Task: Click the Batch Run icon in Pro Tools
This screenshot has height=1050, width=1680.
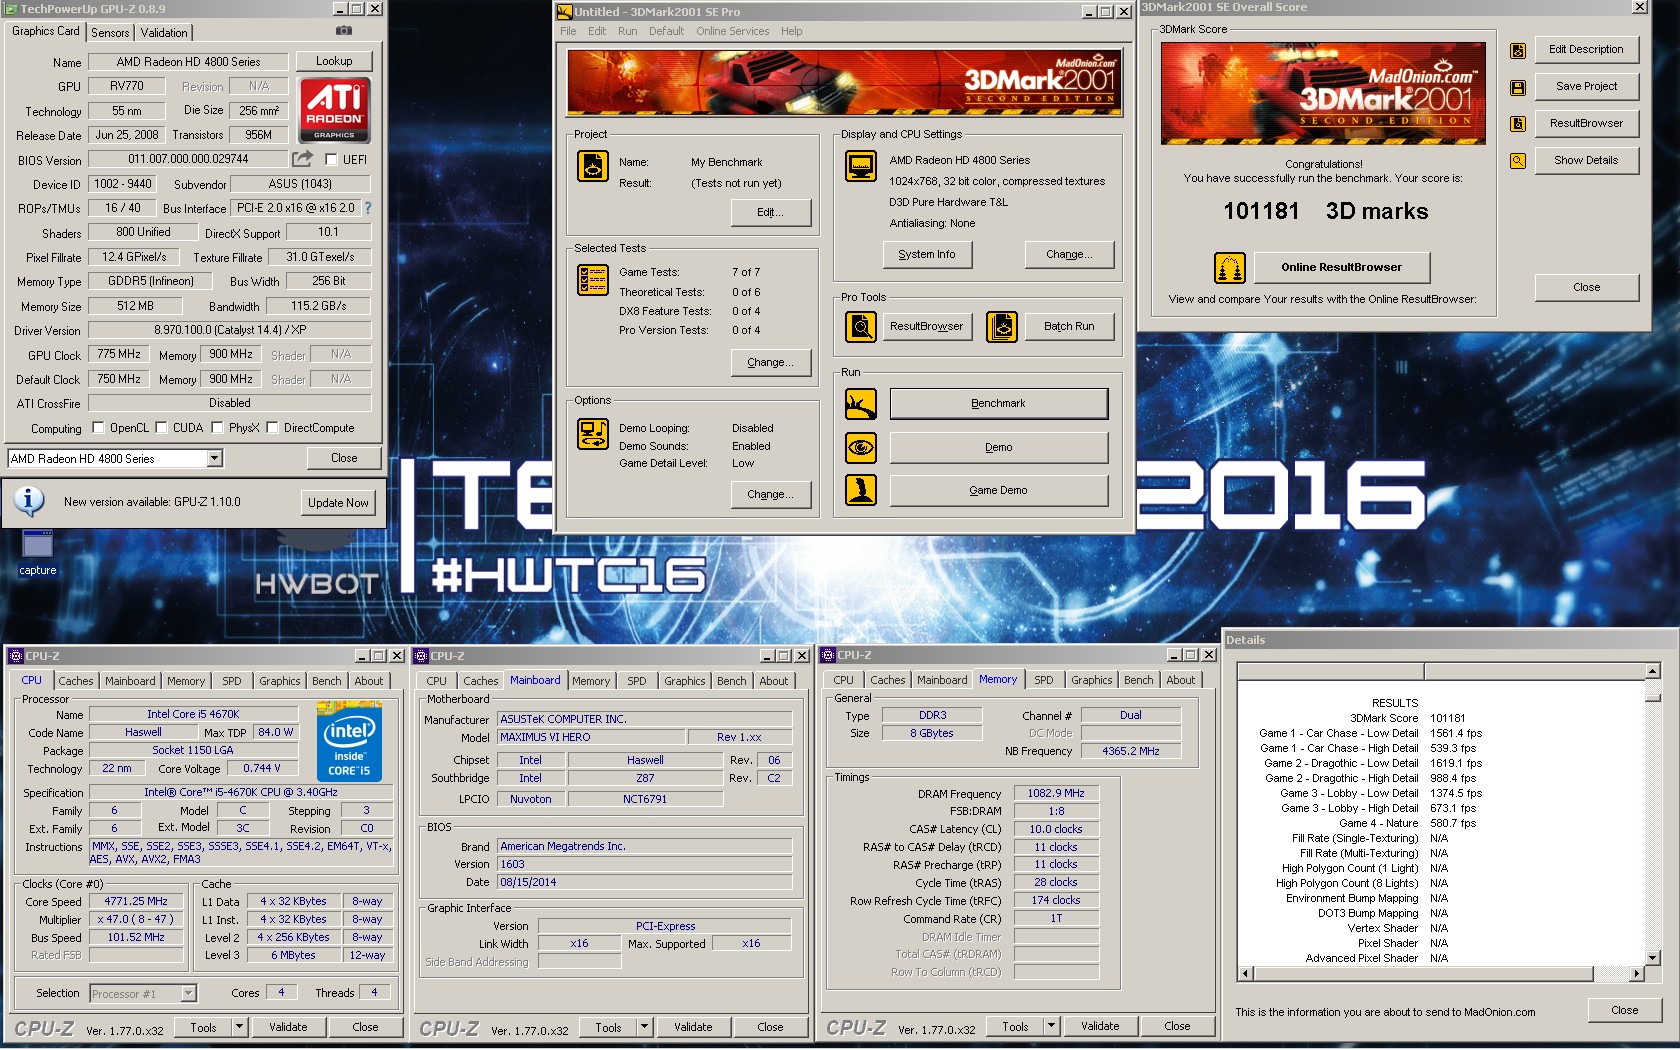Action: (1002, 326)
